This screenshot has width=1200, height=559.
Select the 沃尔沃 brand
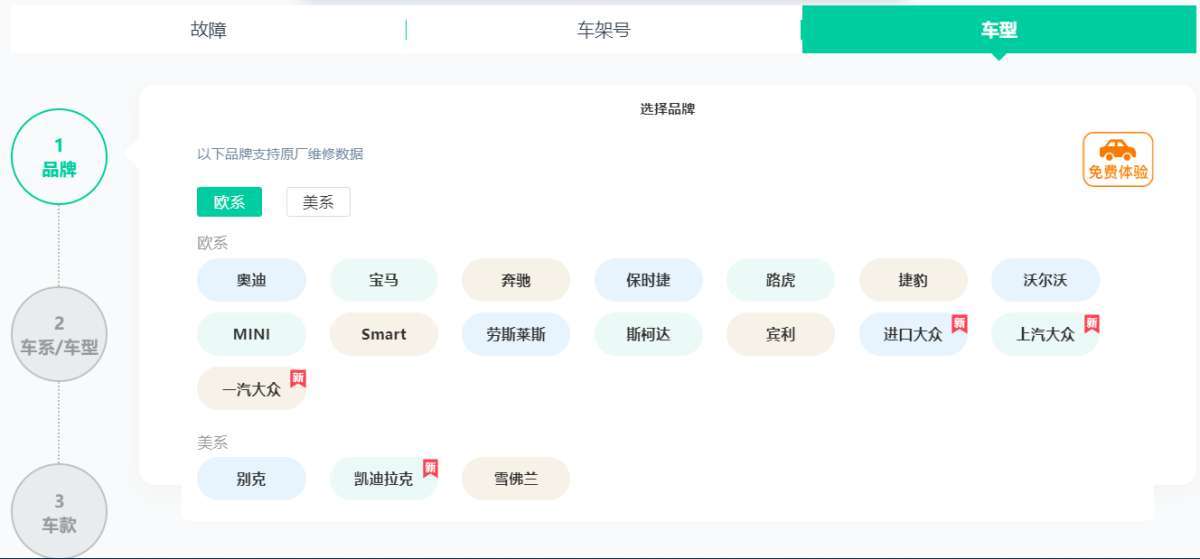[1045, 280]
